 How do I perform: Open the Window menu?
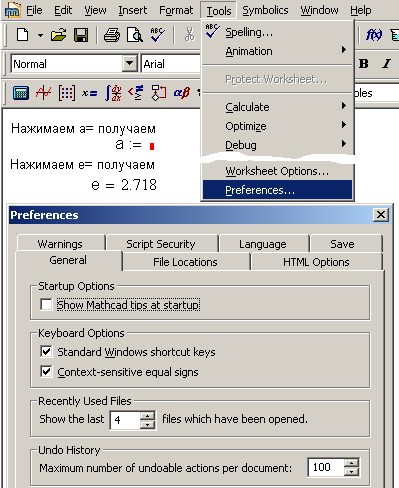[319, 10]
